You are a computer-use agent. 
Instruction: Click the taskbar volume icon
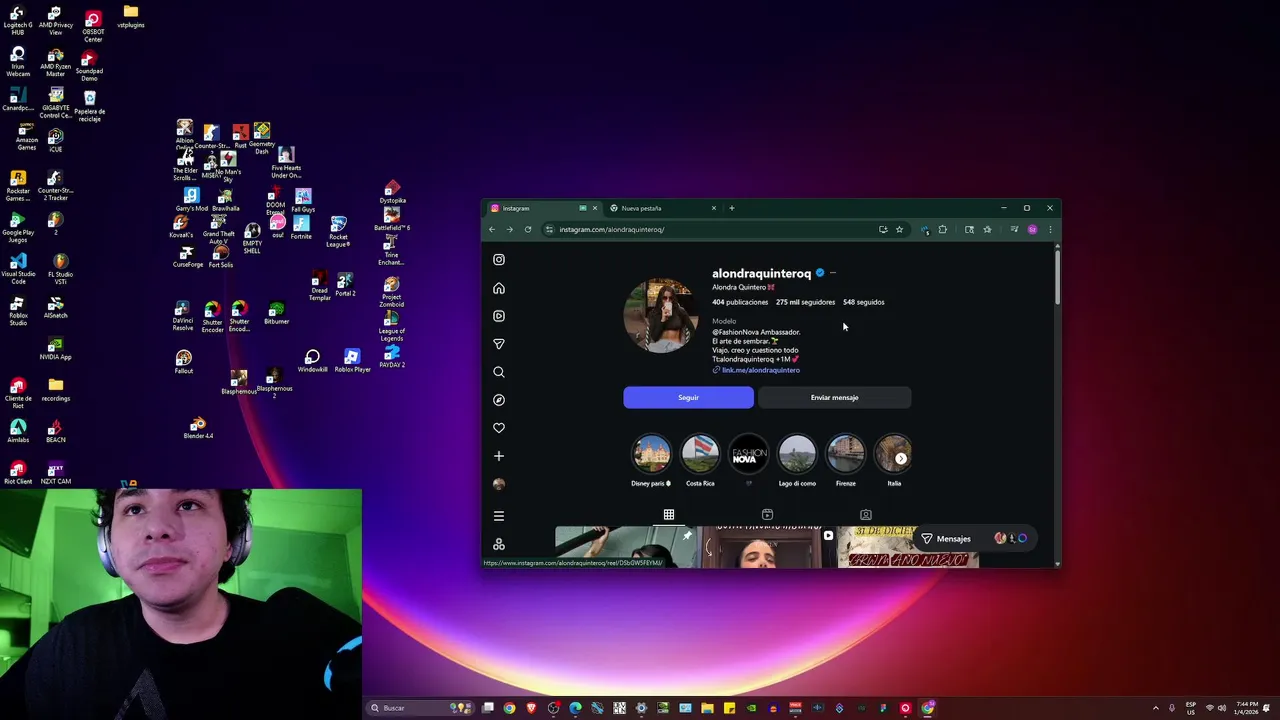(1224, 708)
